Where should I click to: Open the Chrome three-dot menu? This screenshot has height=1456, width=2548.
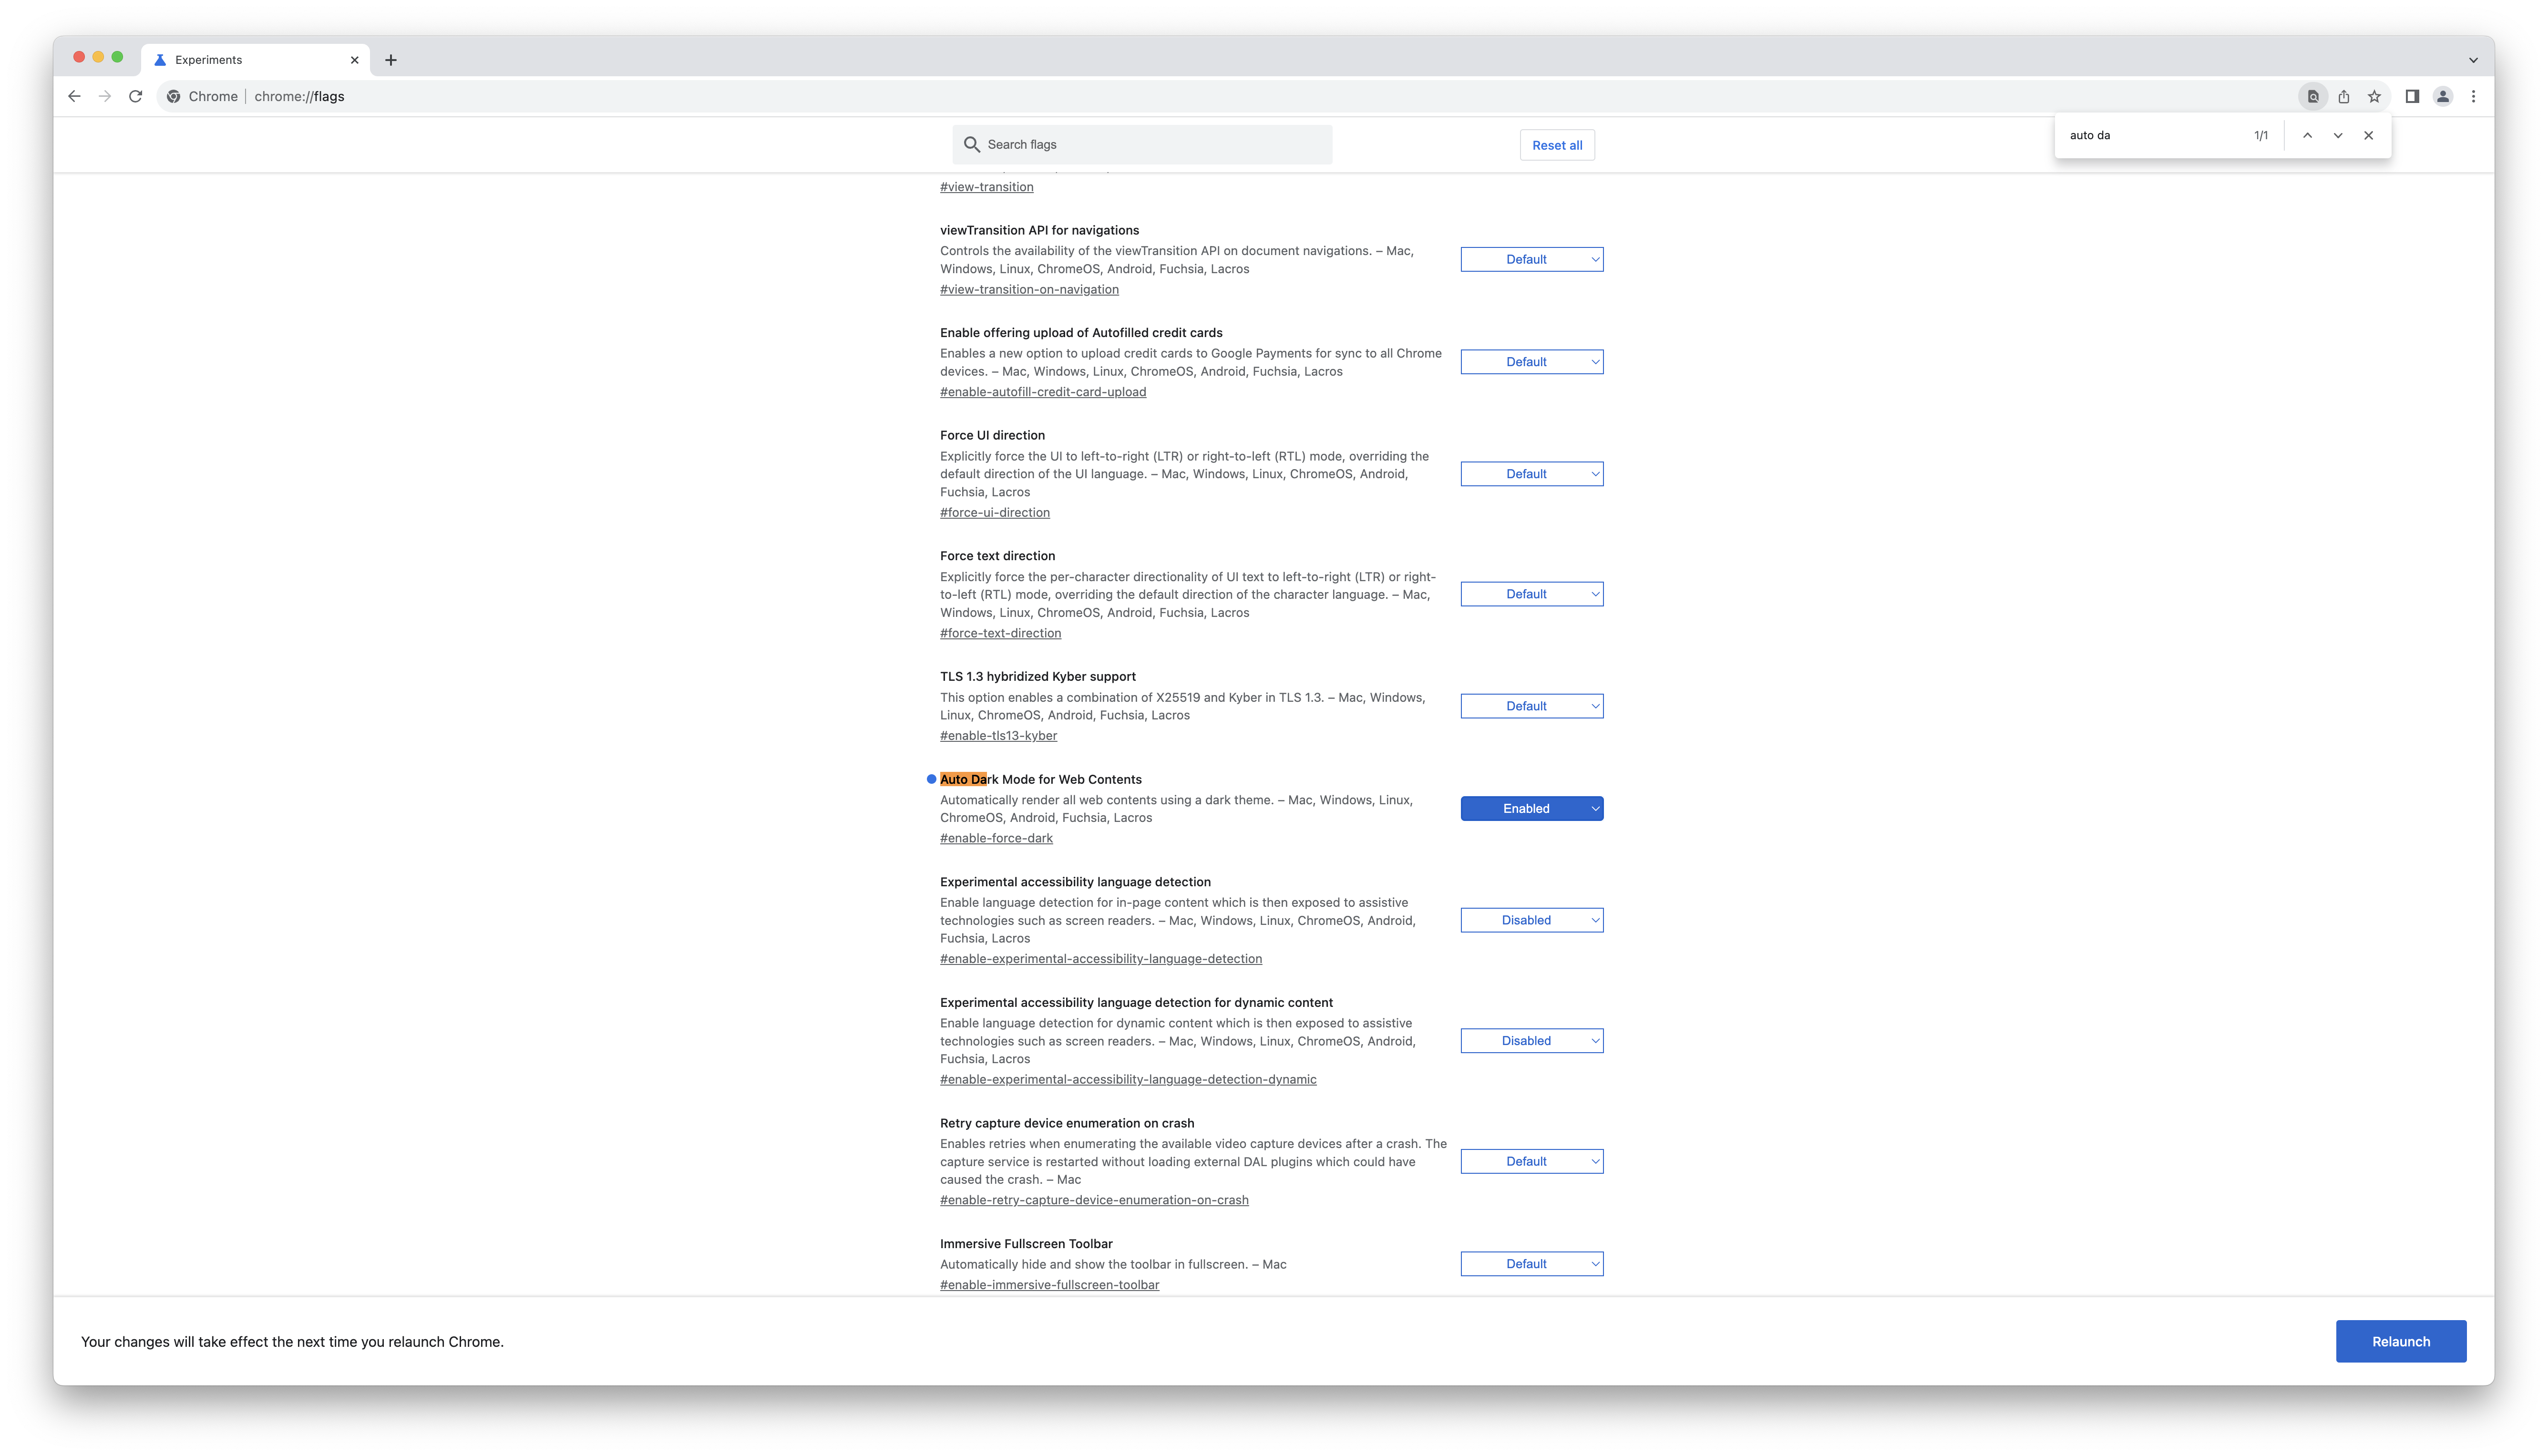[2473, 96]
